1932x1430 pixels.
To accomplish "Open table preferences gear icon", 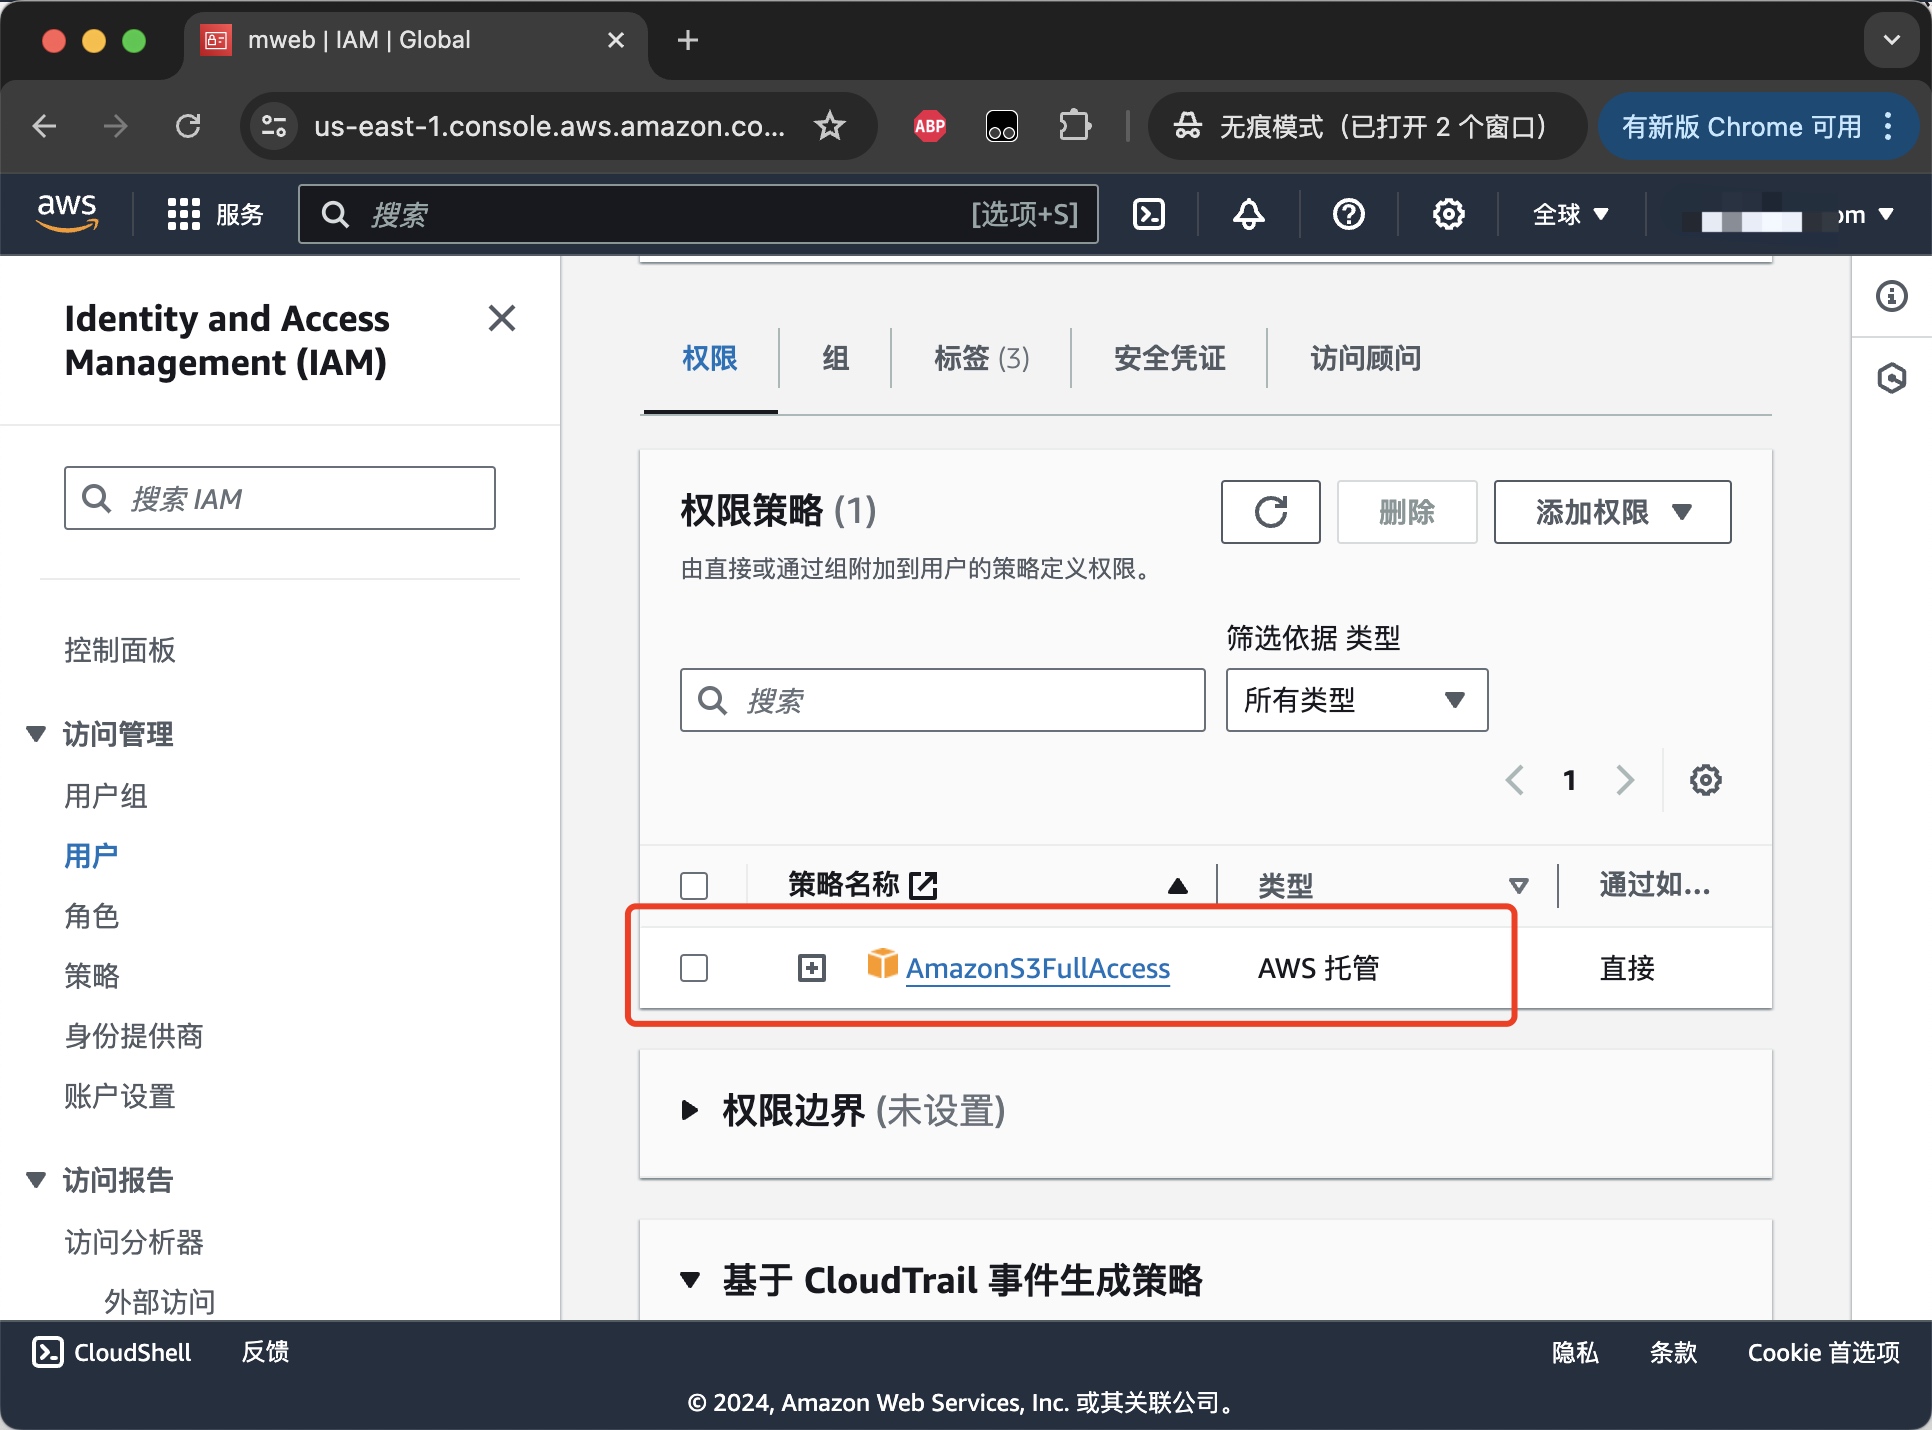I will (1705, 780).
